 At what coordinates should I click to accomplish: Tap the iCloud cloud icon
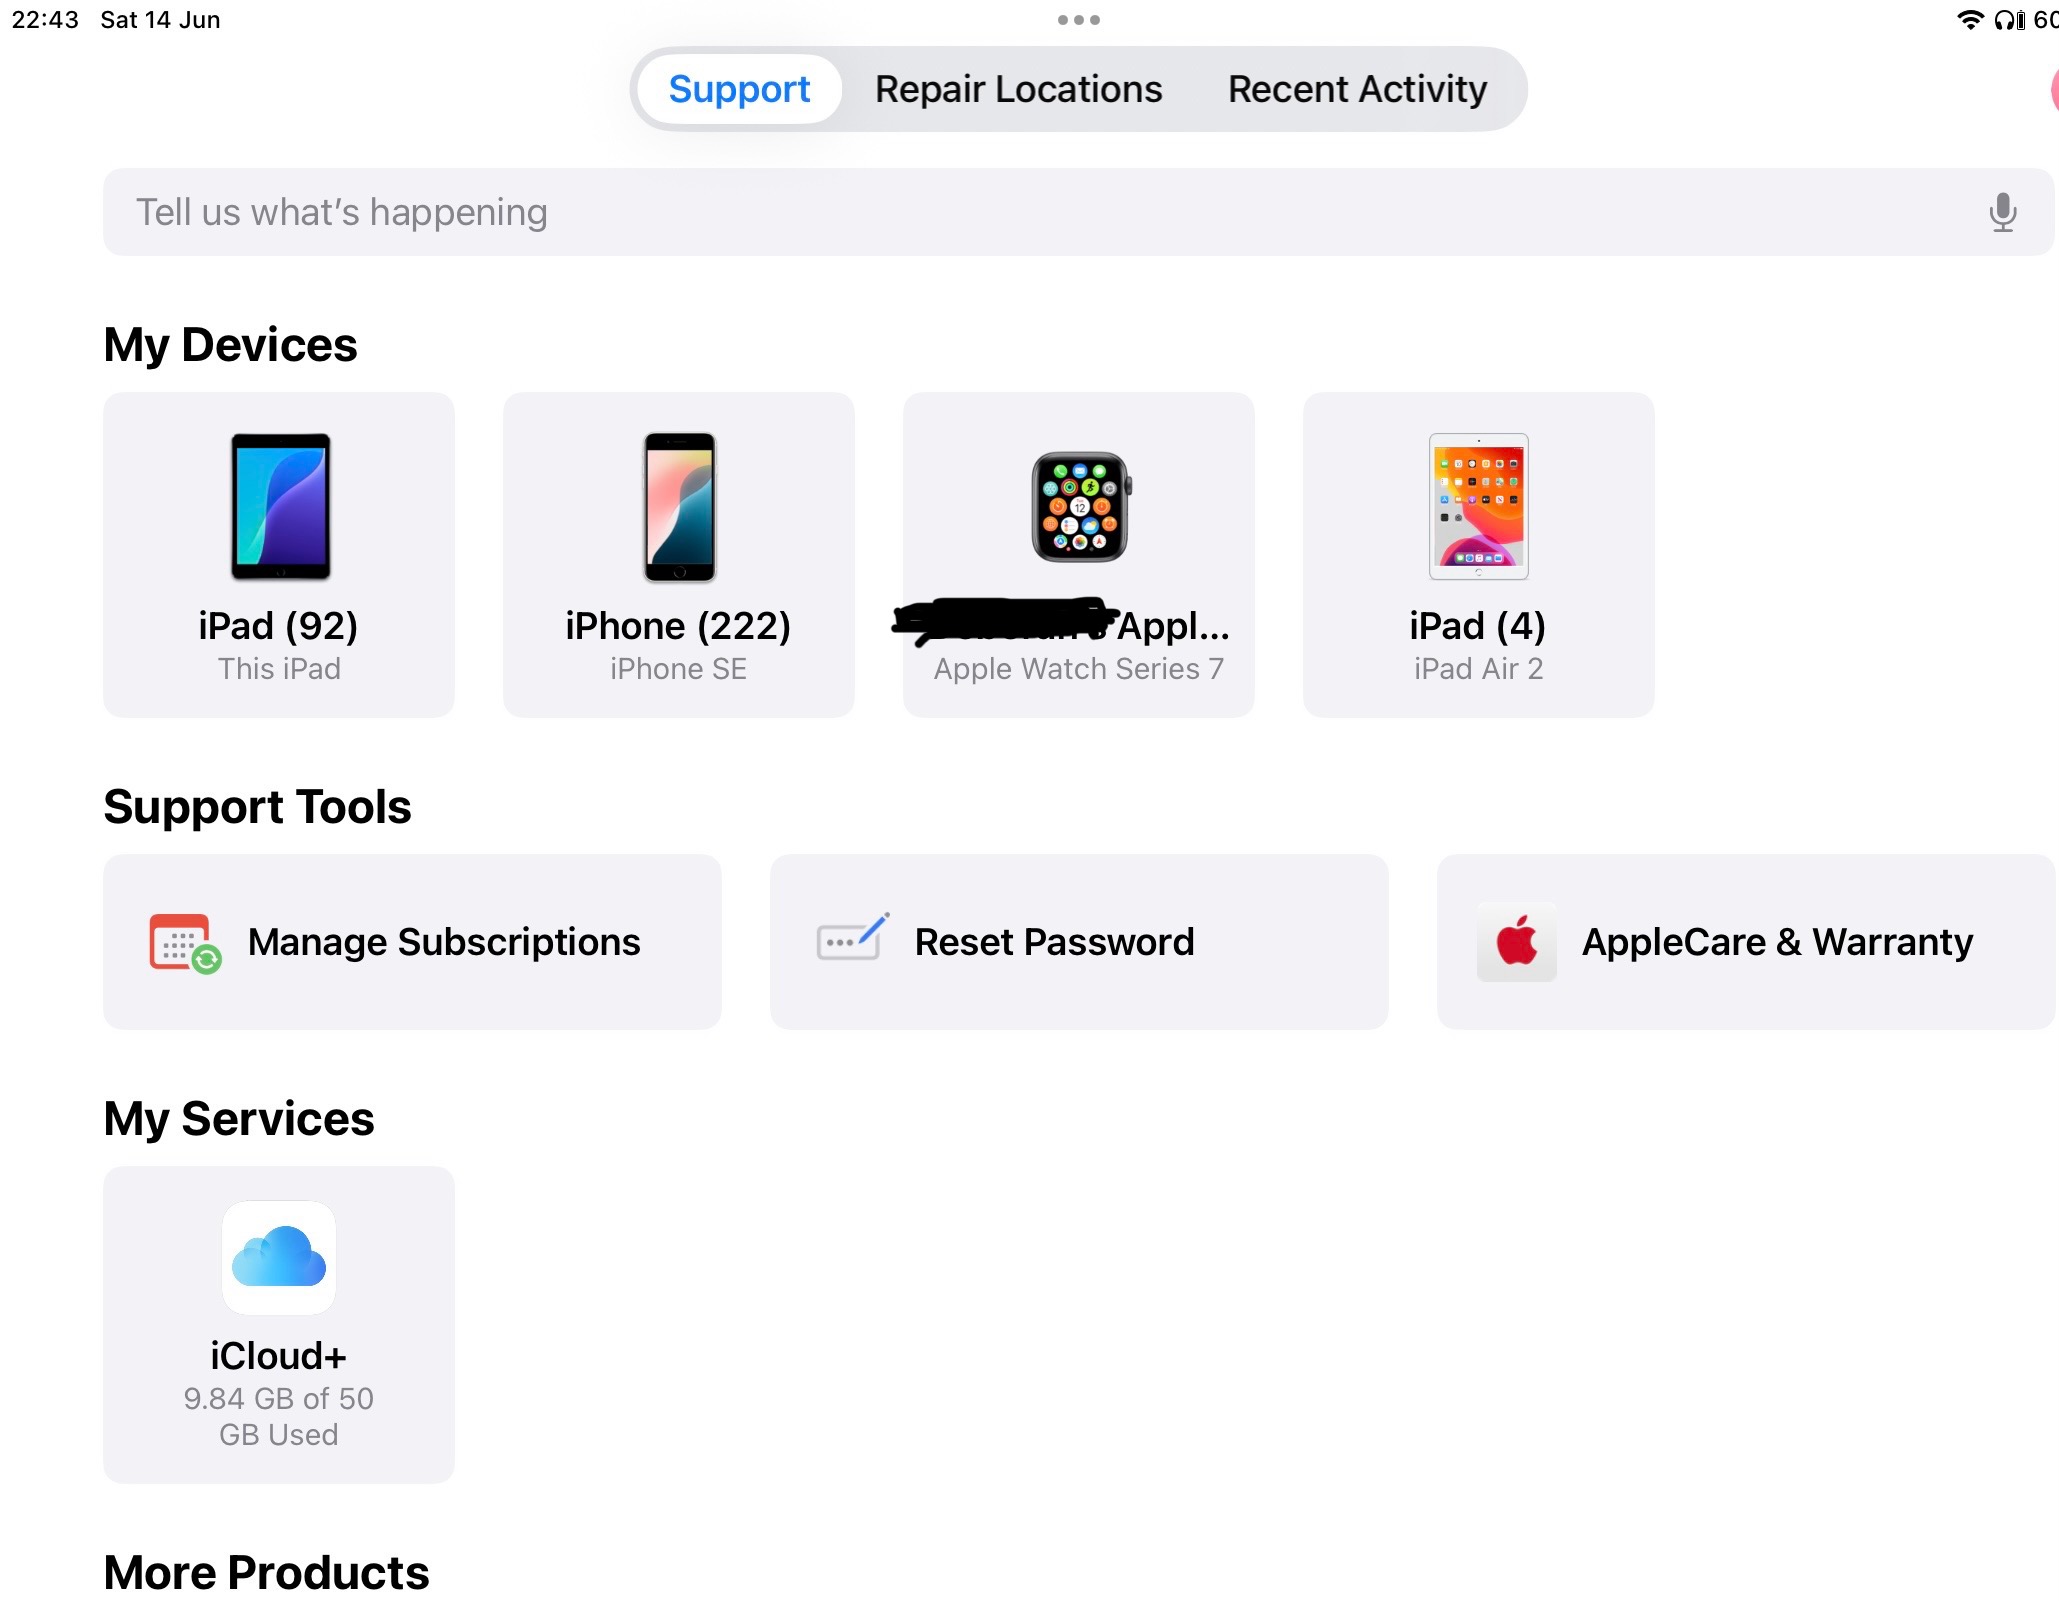(x=279, y=1258)
